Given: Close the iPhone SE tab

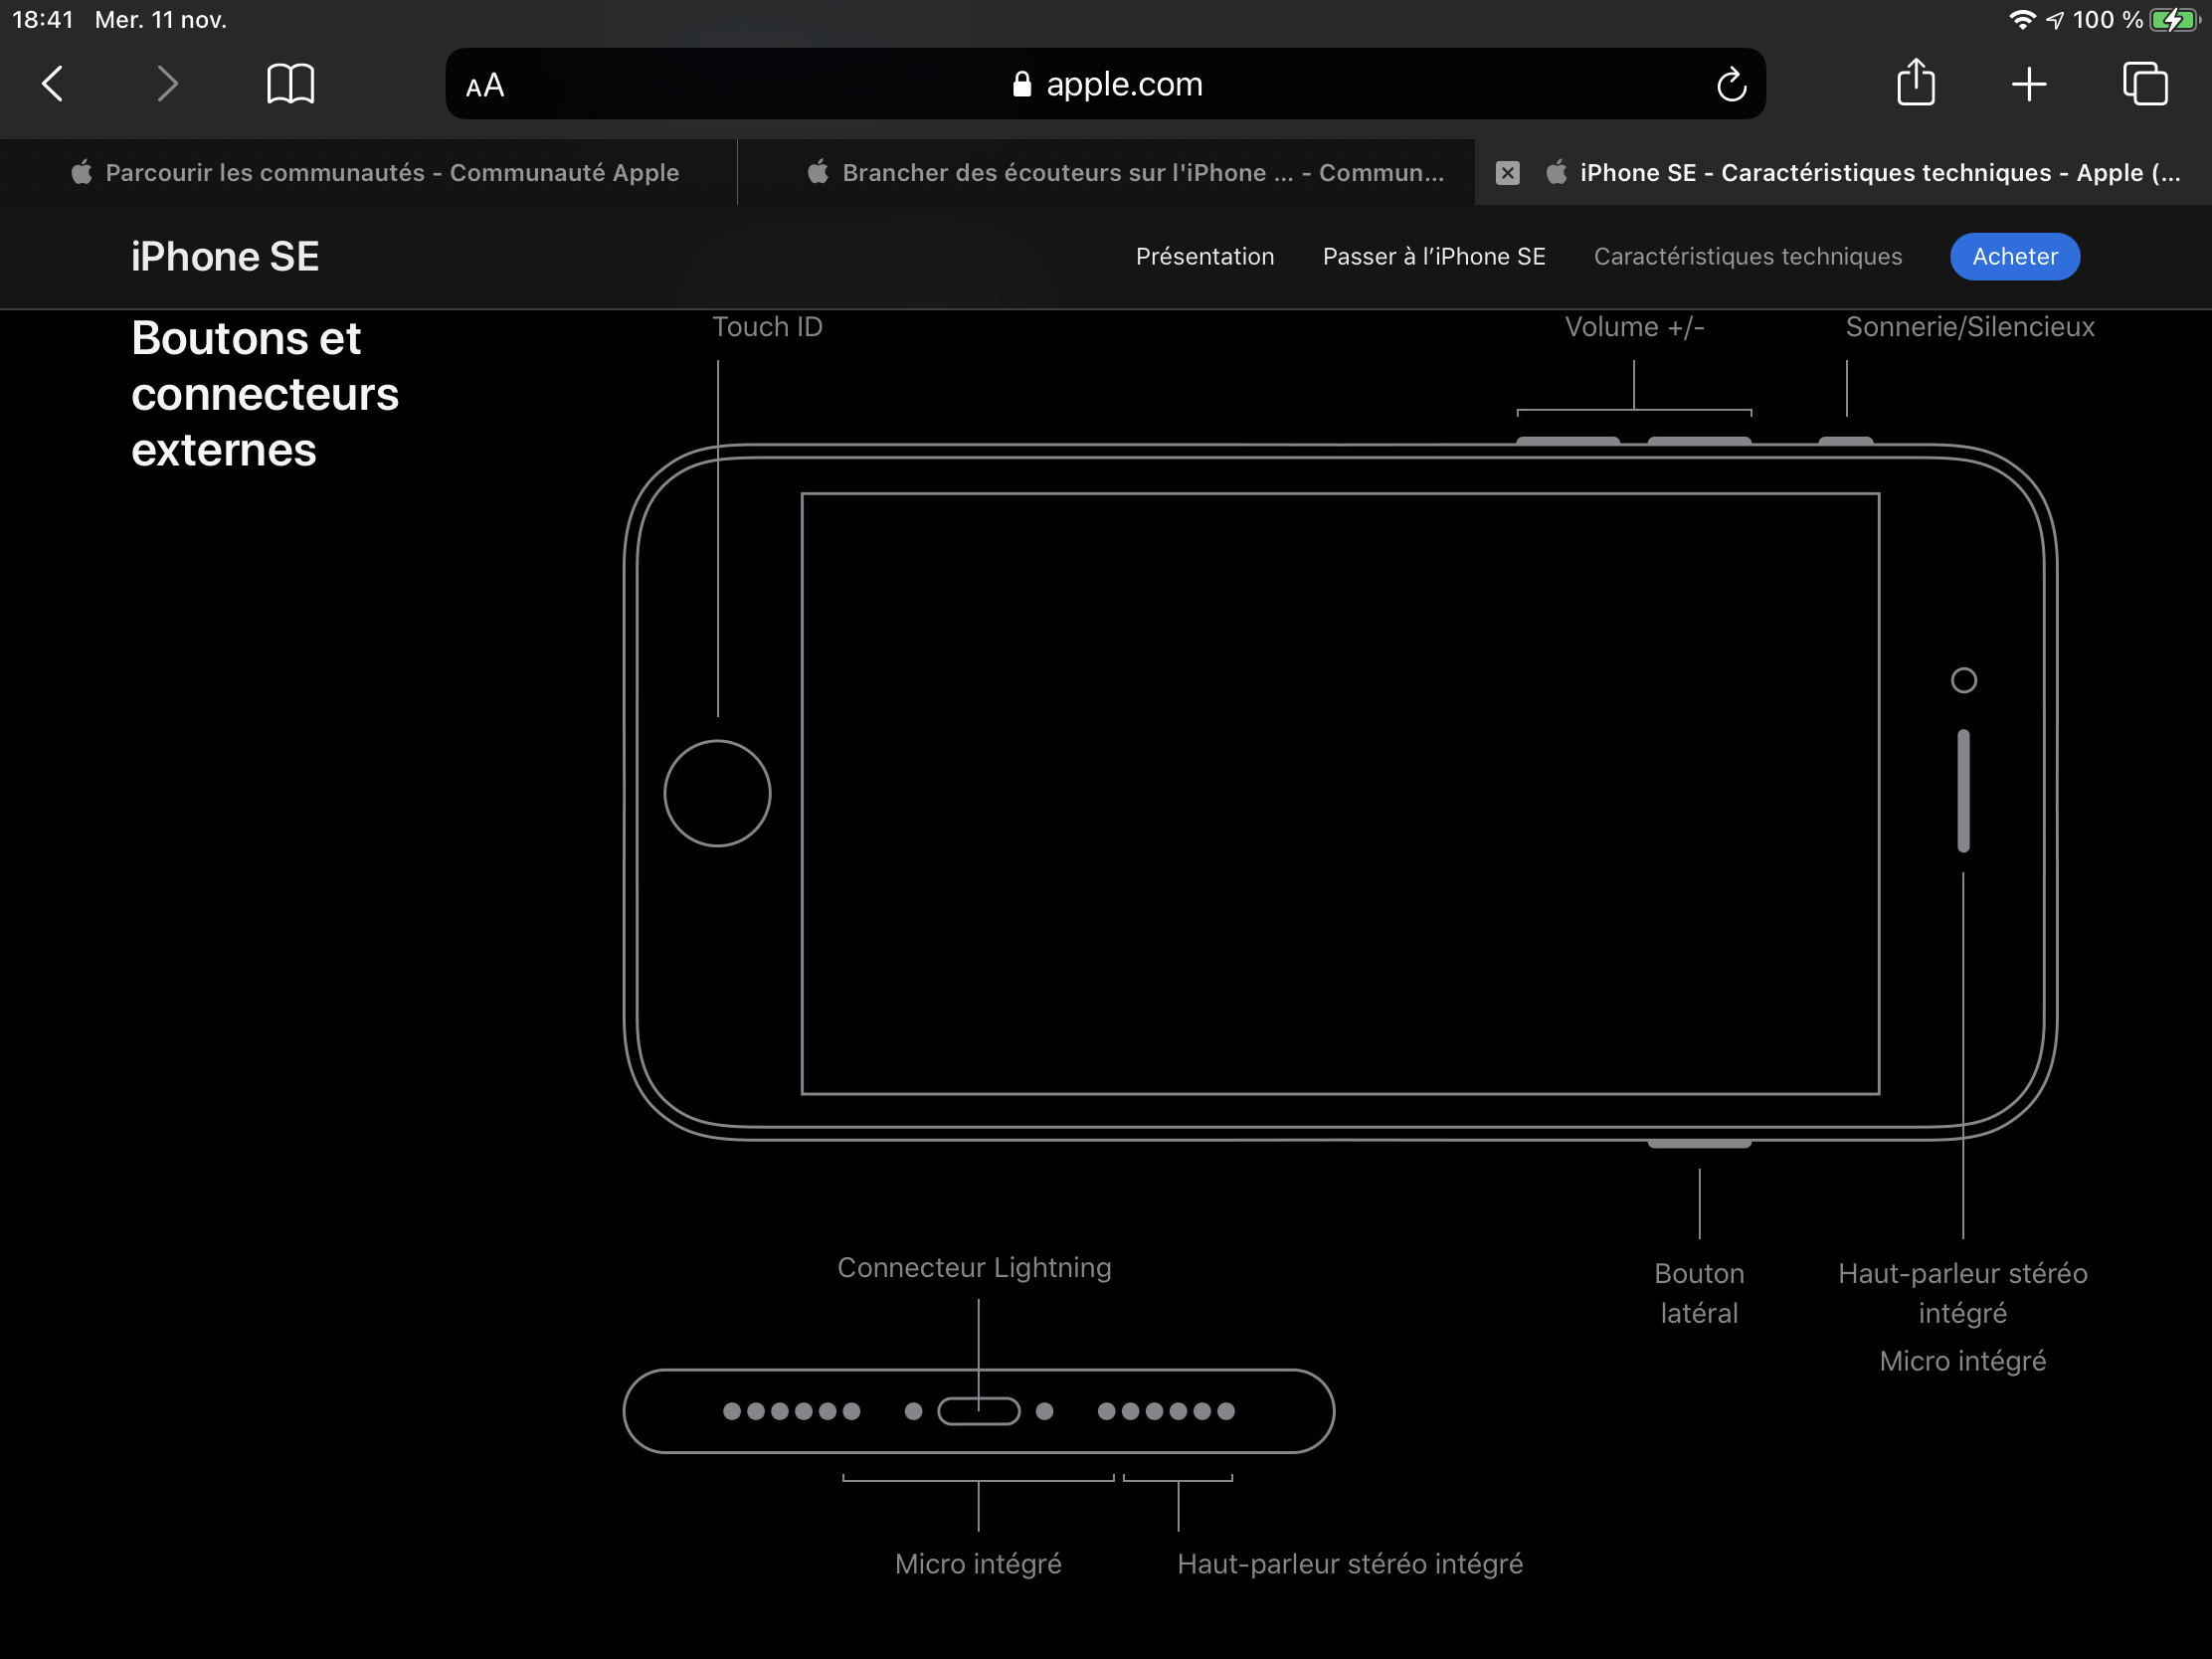Looking at the screenshot, I should click(1507, 173).
